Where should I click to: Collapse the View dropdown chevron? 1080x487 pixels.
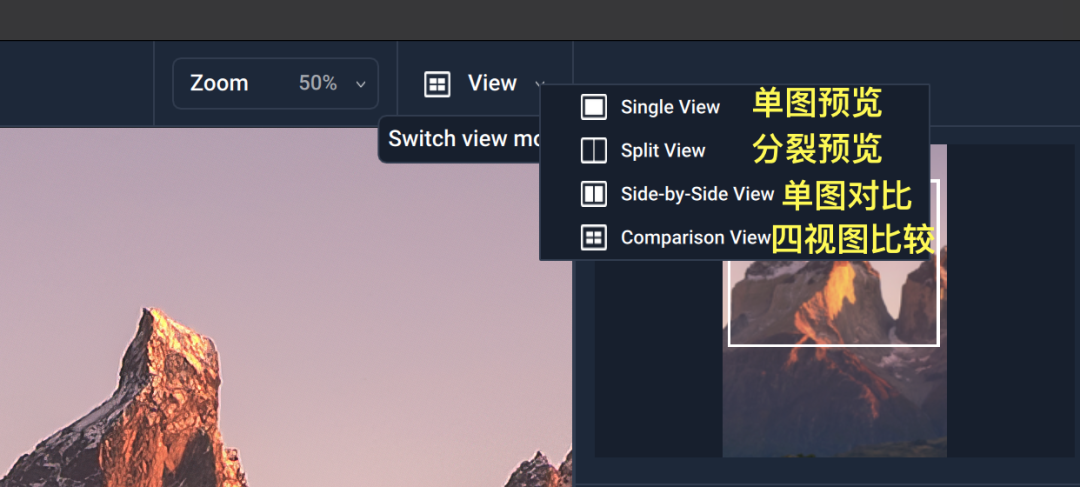point(538,84)
